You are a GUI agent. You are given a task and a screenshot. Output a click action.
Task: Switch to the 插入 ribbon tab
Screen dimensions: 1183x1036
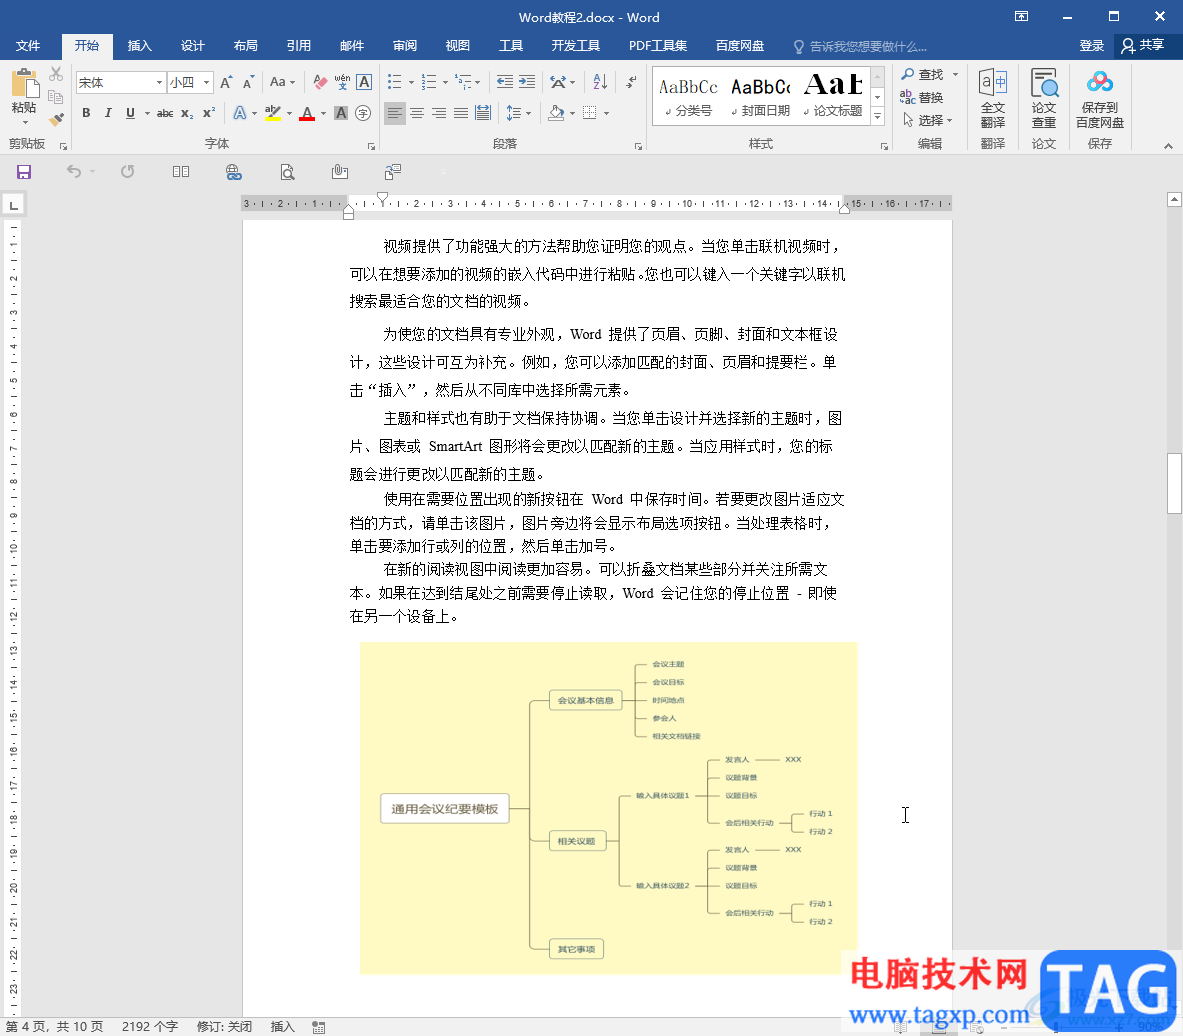pos(140,46)
